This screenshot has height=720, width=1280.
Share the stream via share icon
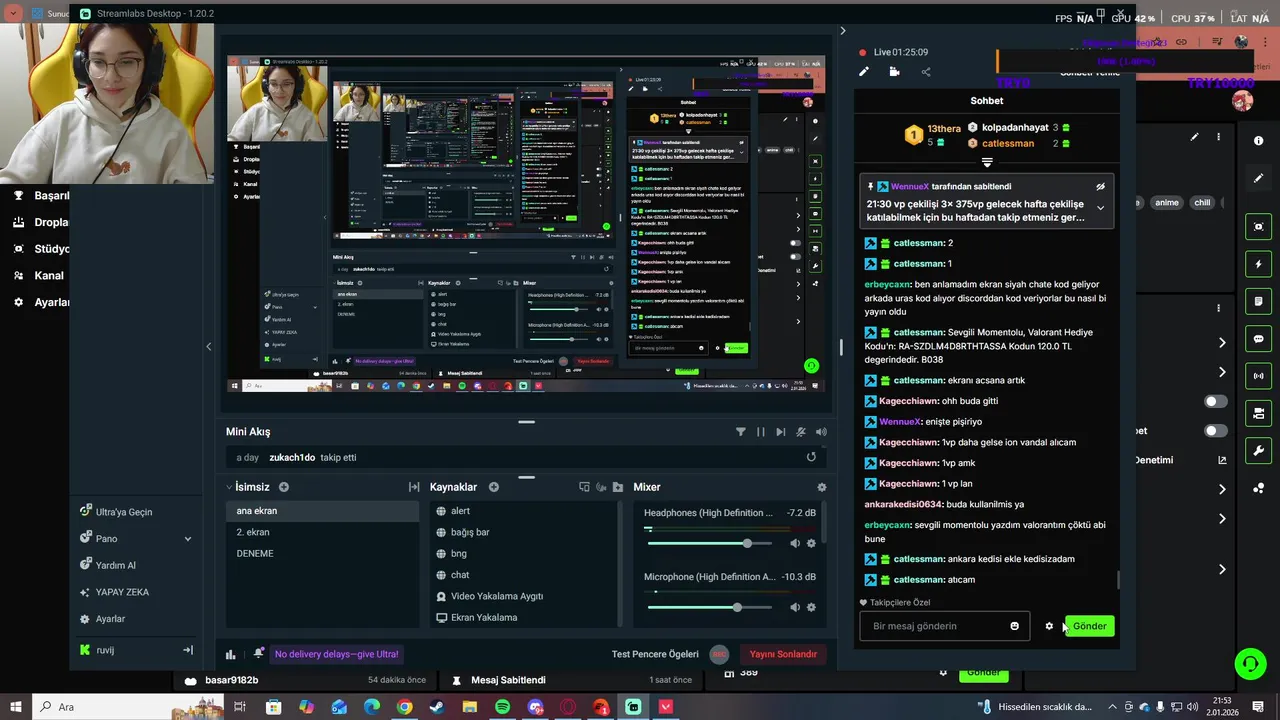[926, 72]
